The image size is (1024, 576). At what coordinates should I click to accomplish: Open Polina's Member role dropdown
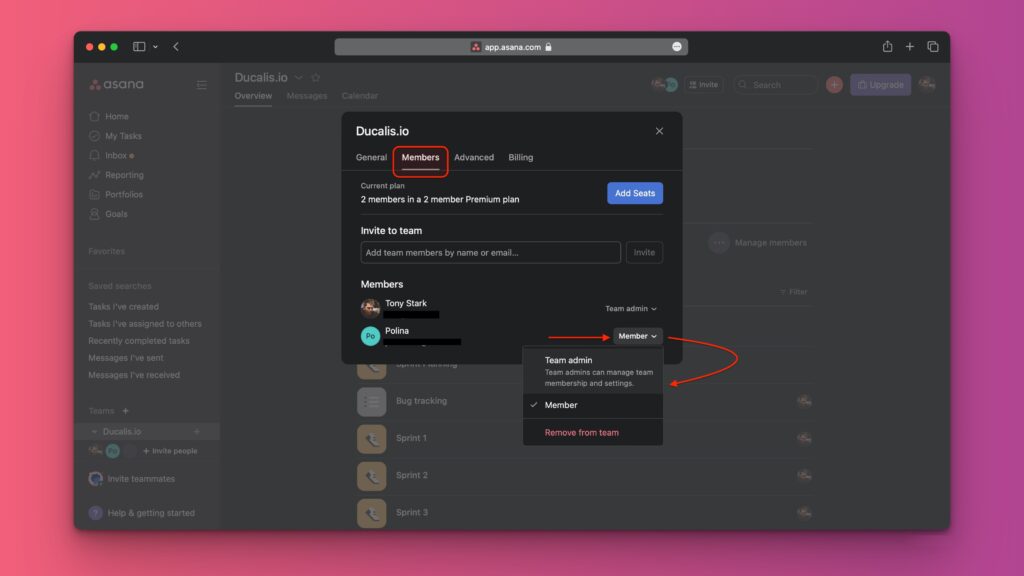(x=636, y=336)
